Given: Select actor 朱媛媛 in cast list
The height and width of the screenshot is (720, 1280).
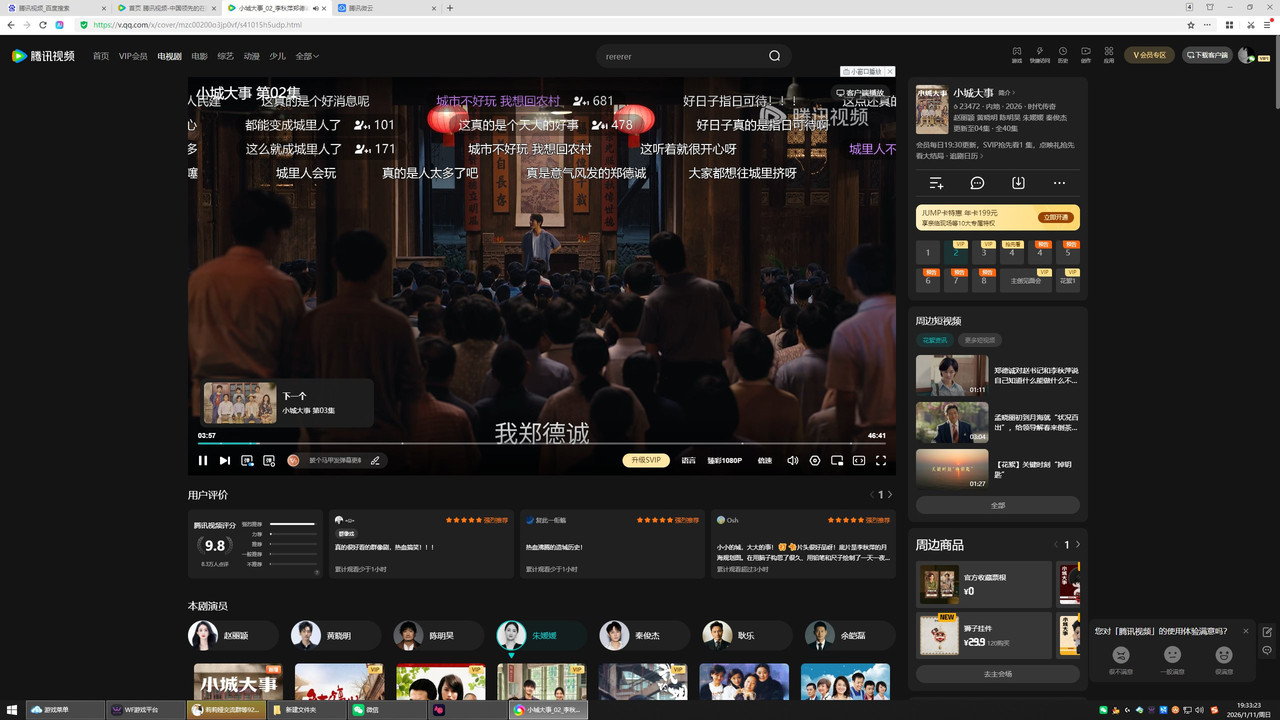Looking at the screenshot, I should point(541,635).
